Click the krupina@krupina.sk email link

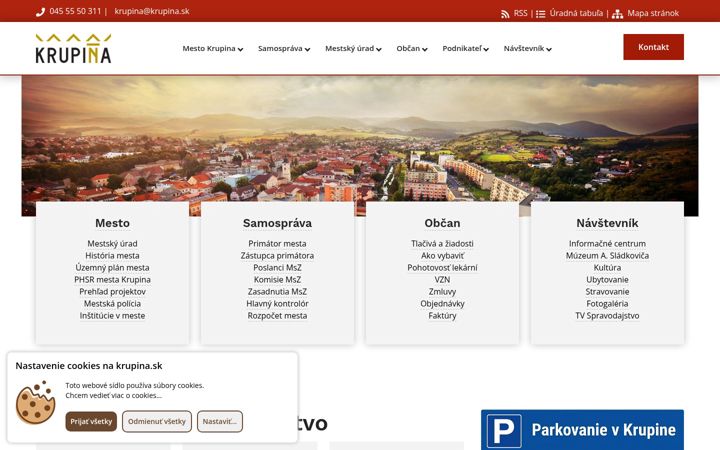pyautogui.click(x=152, y=11)
